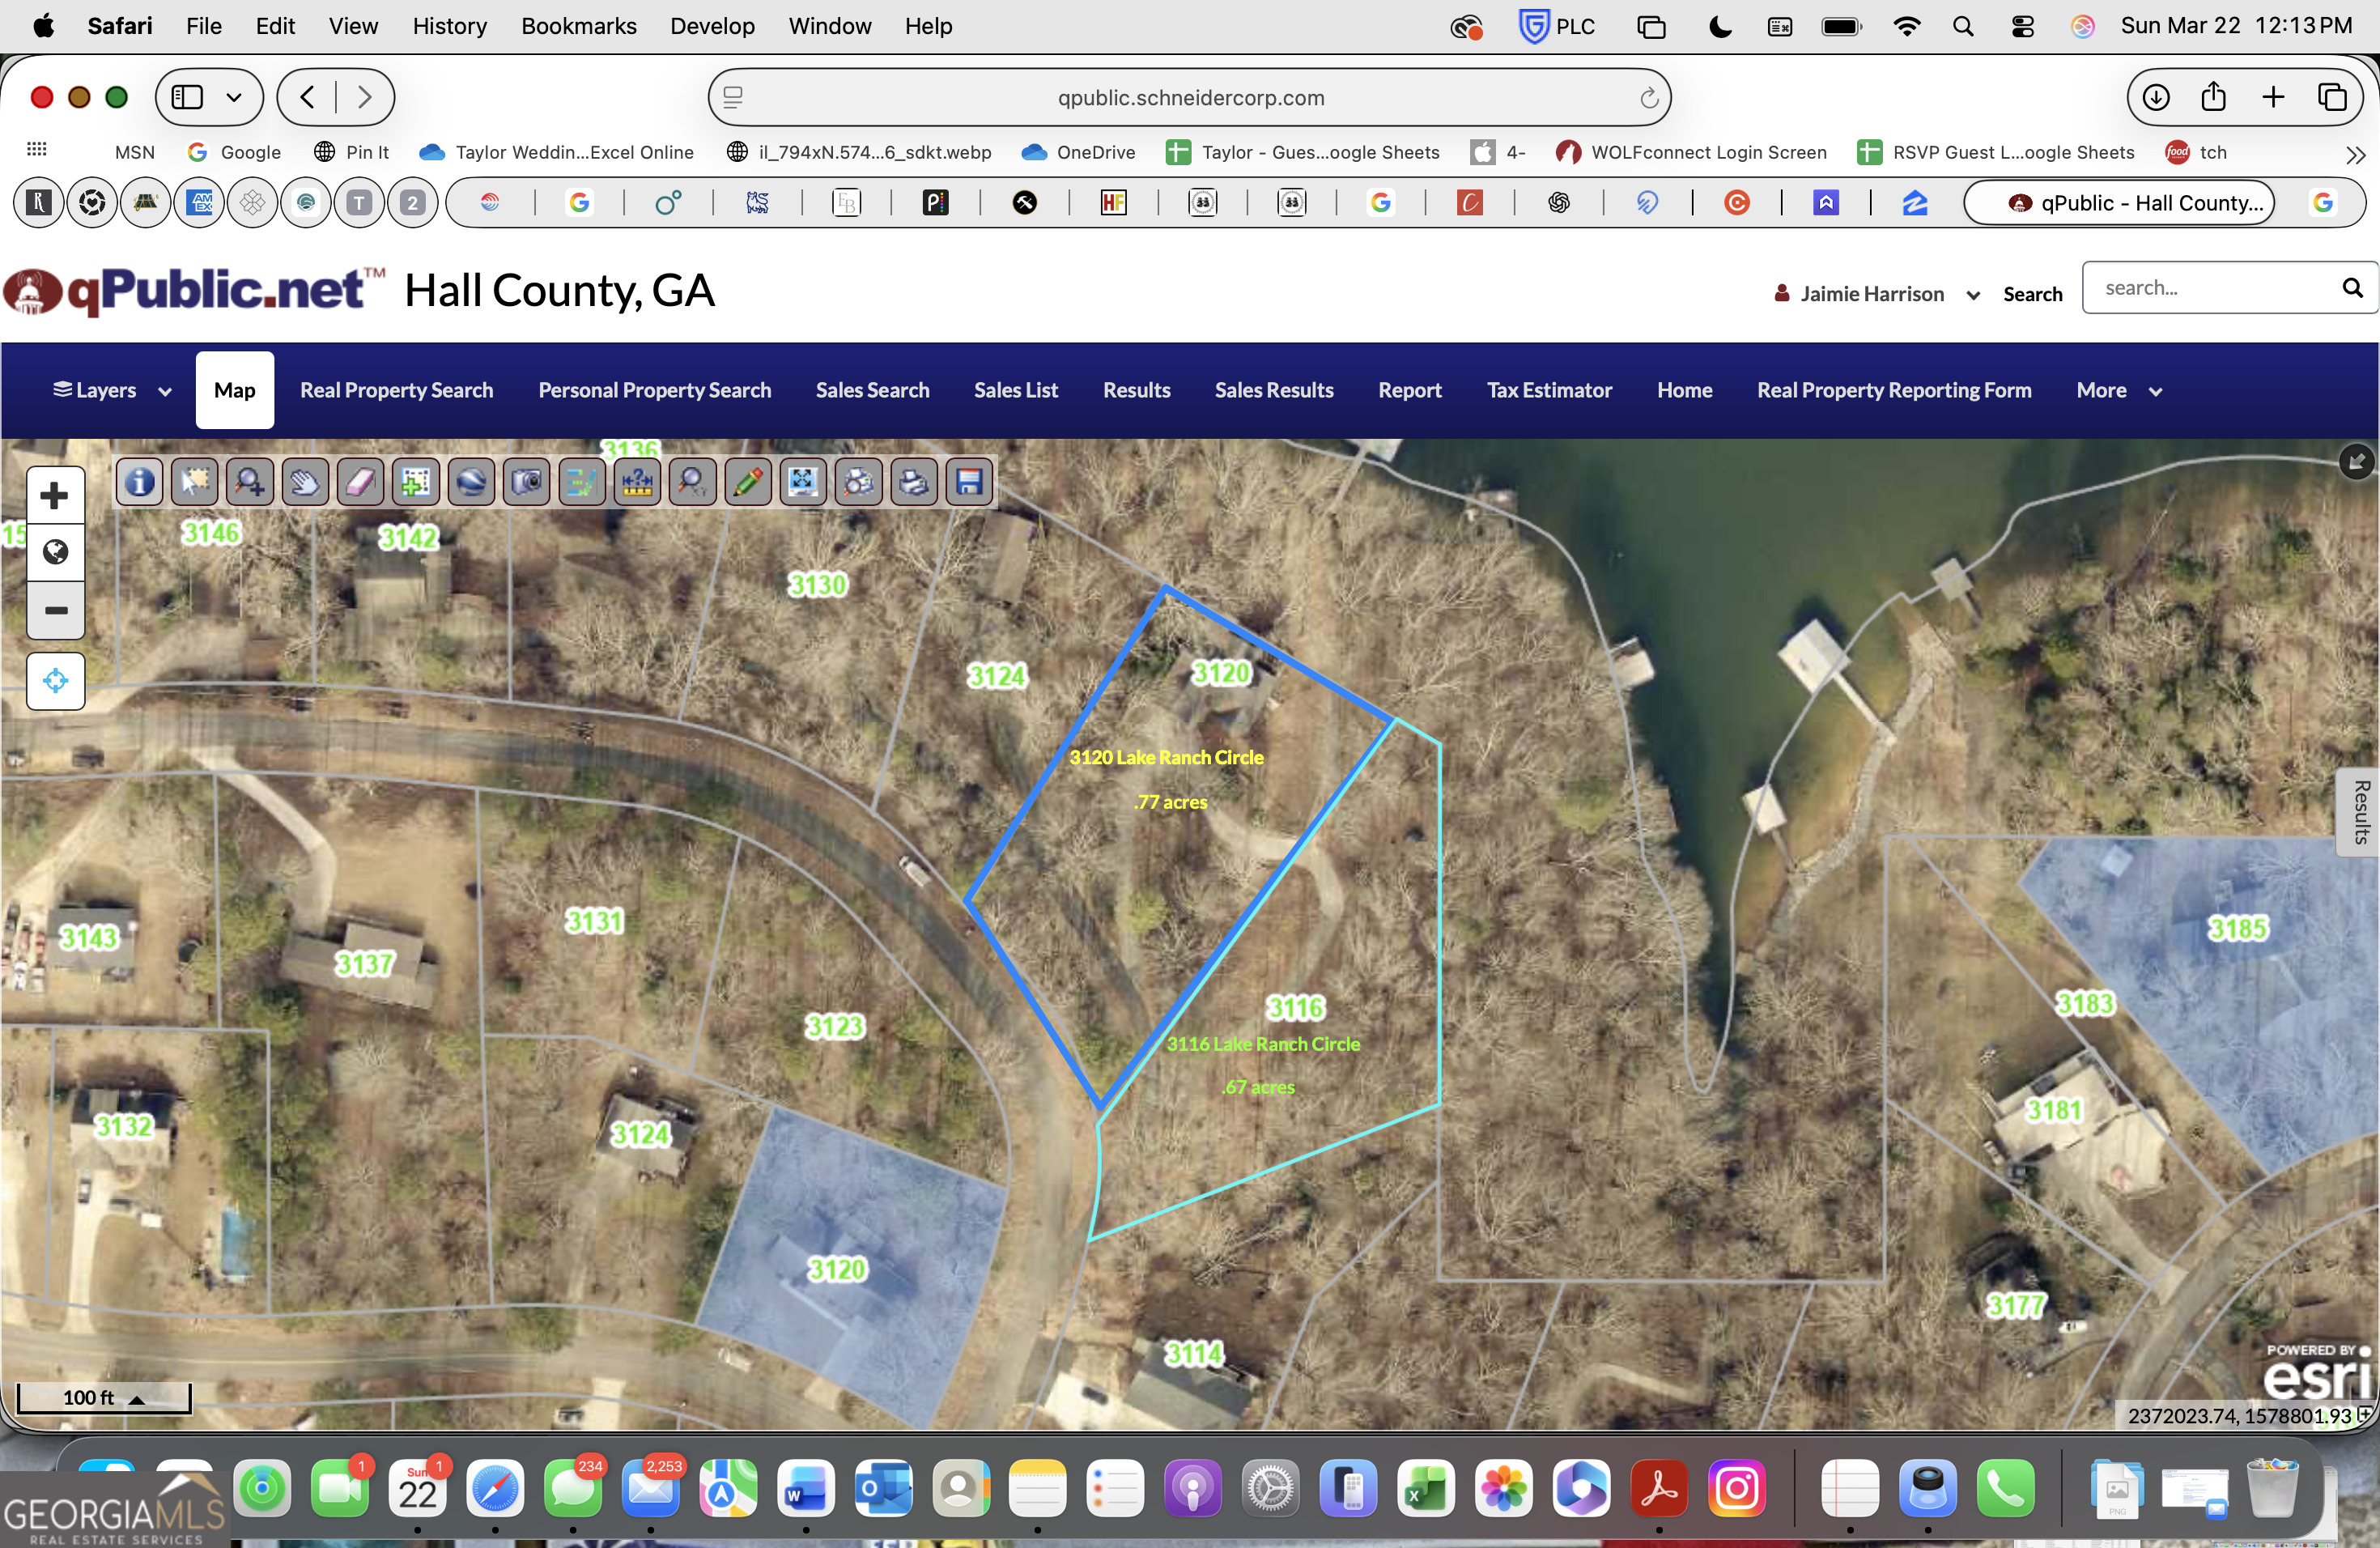Select the green pencil drawing tool

point(747,483)
